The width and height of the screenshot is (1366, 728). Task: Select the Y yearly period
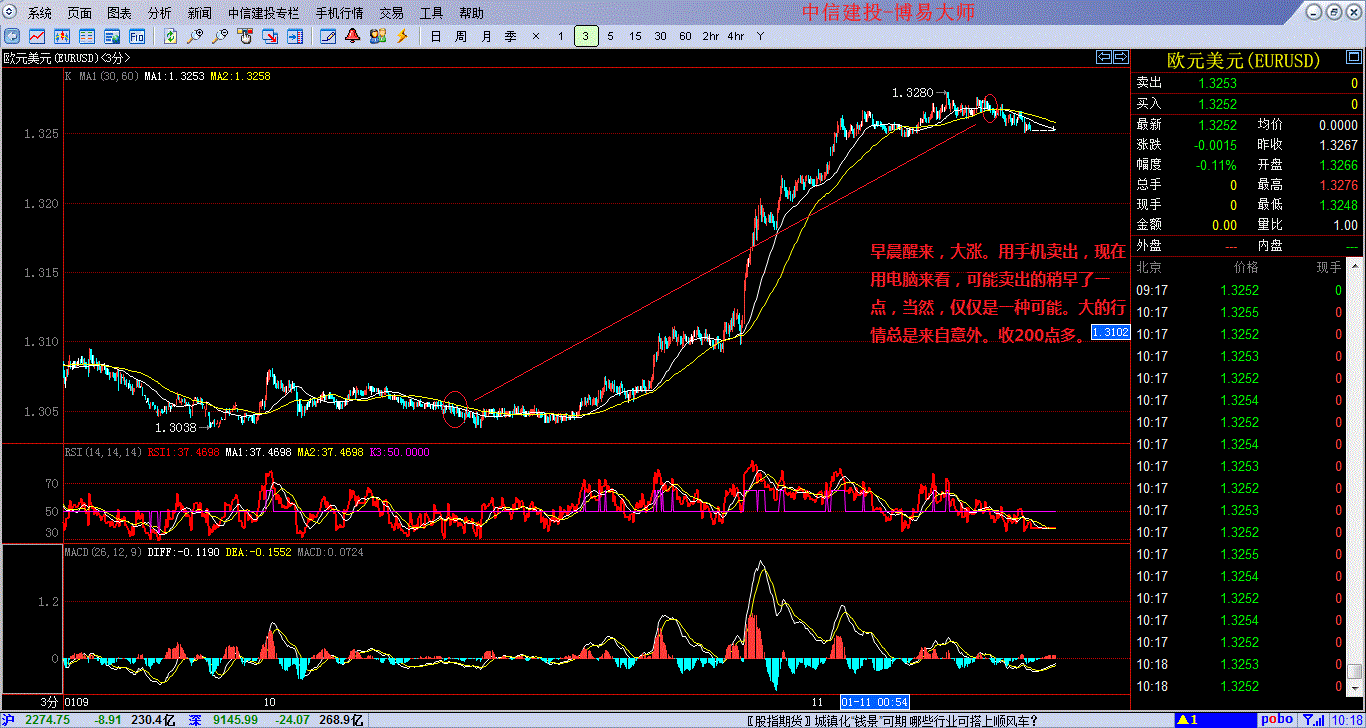[x=760, y=36]
